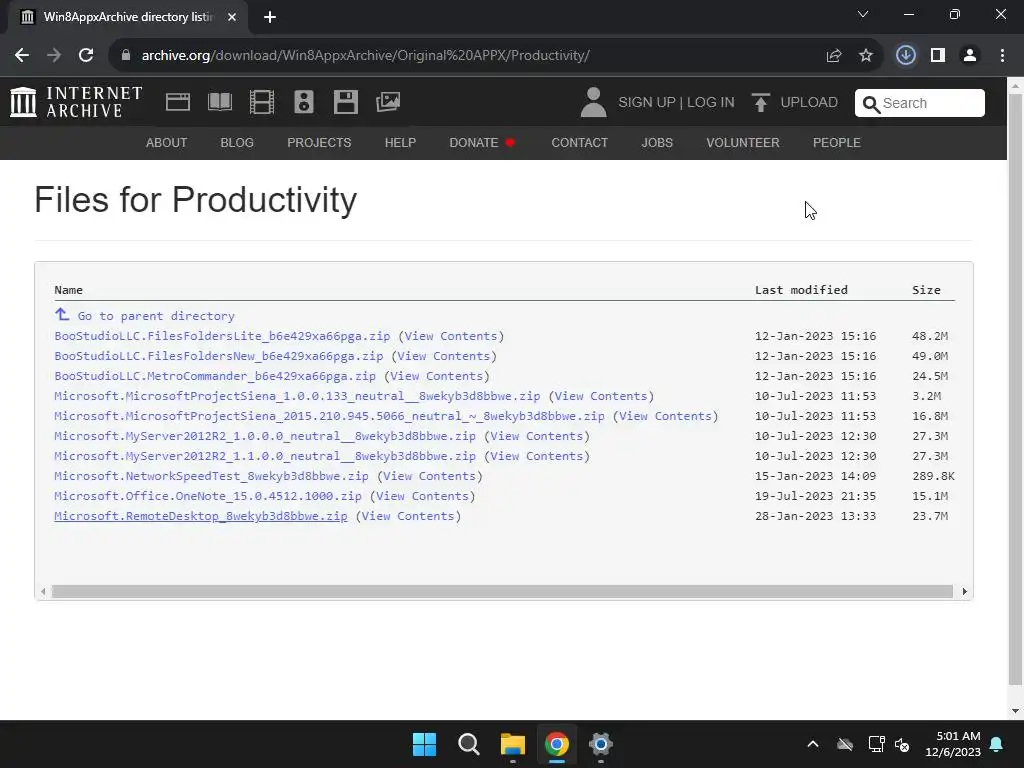The image size is (1024, 768).
Task: Close the Win8AppxArchive tab
Action: pos(232,17)
